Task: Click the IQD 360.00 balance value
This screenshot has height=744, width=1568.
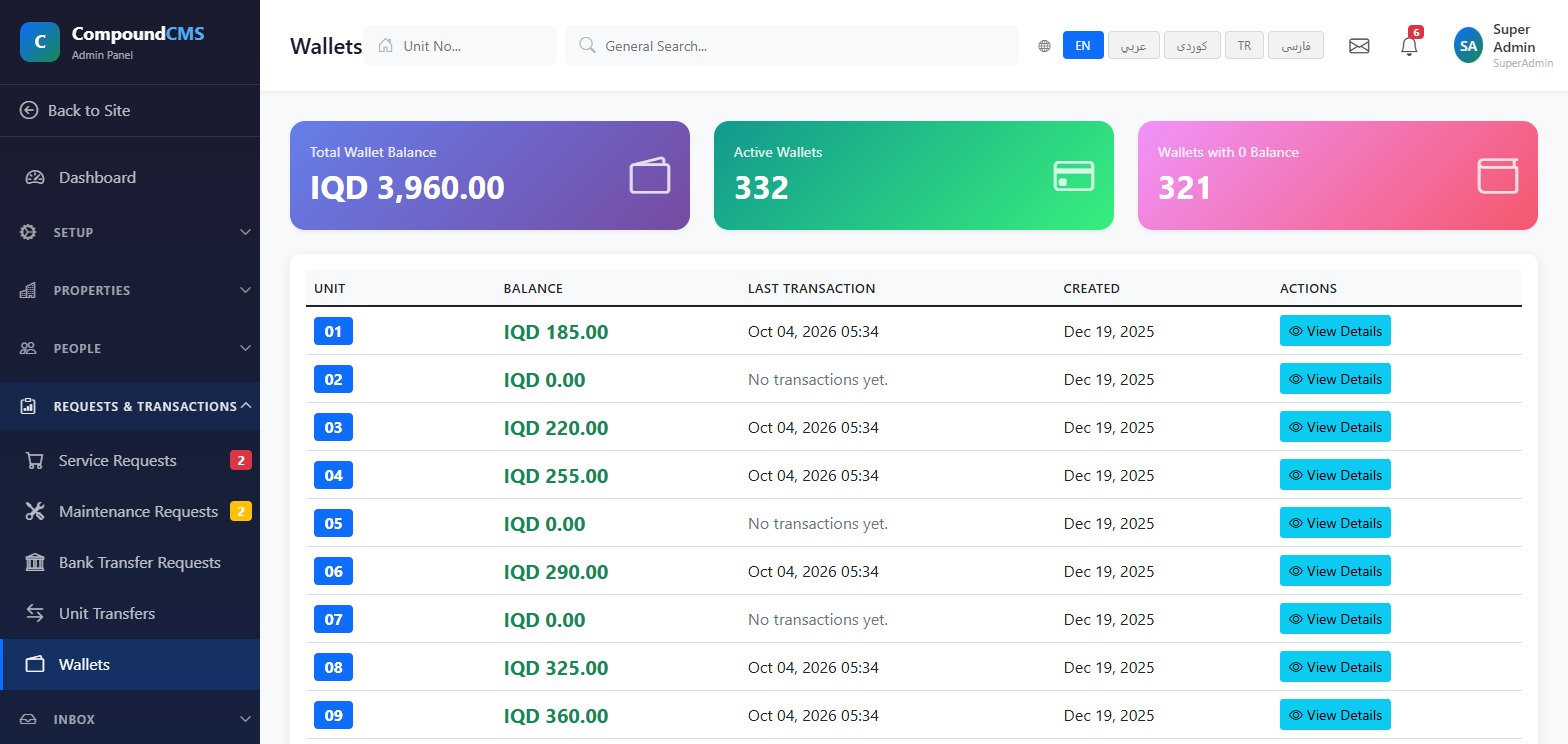Action: (x=556, y=716)
